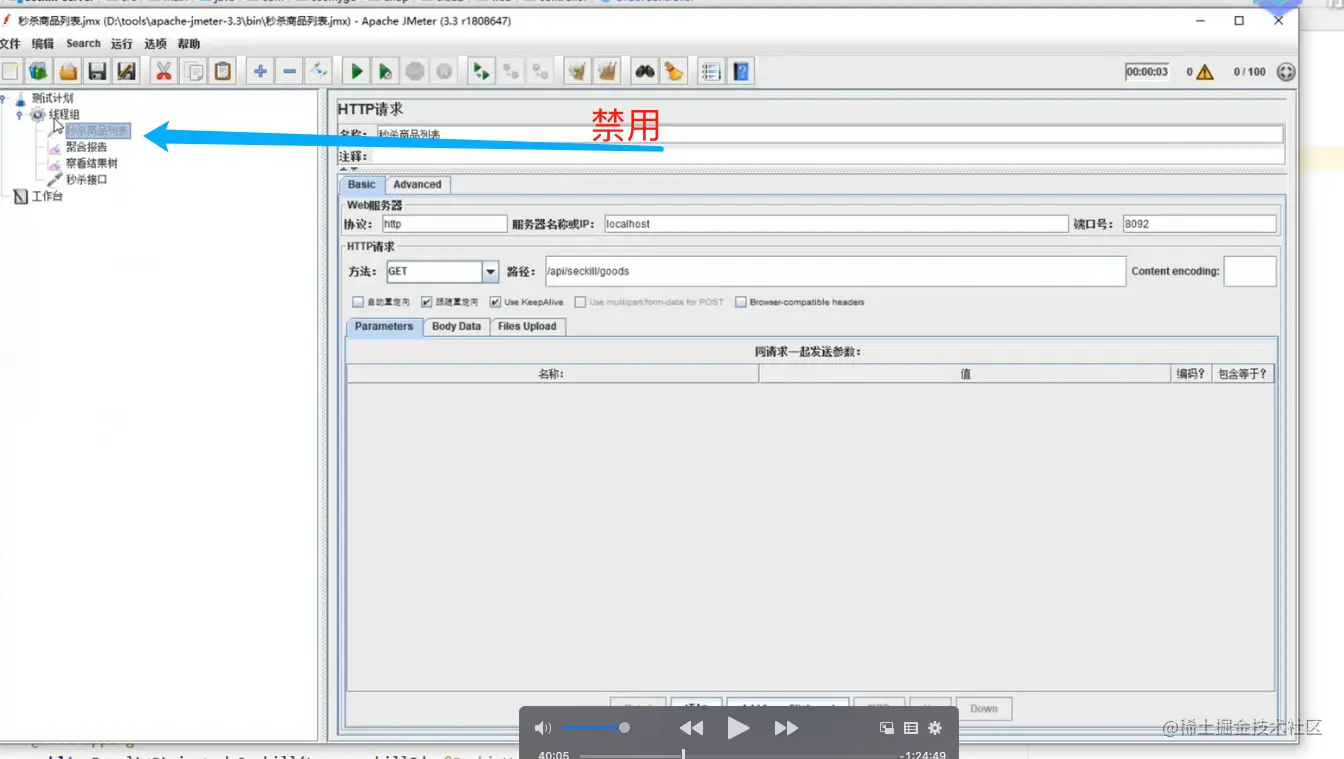Collapse the 测试计划 tree node handle
This screenshot has height=759, width=1344.
coord(3,99)
